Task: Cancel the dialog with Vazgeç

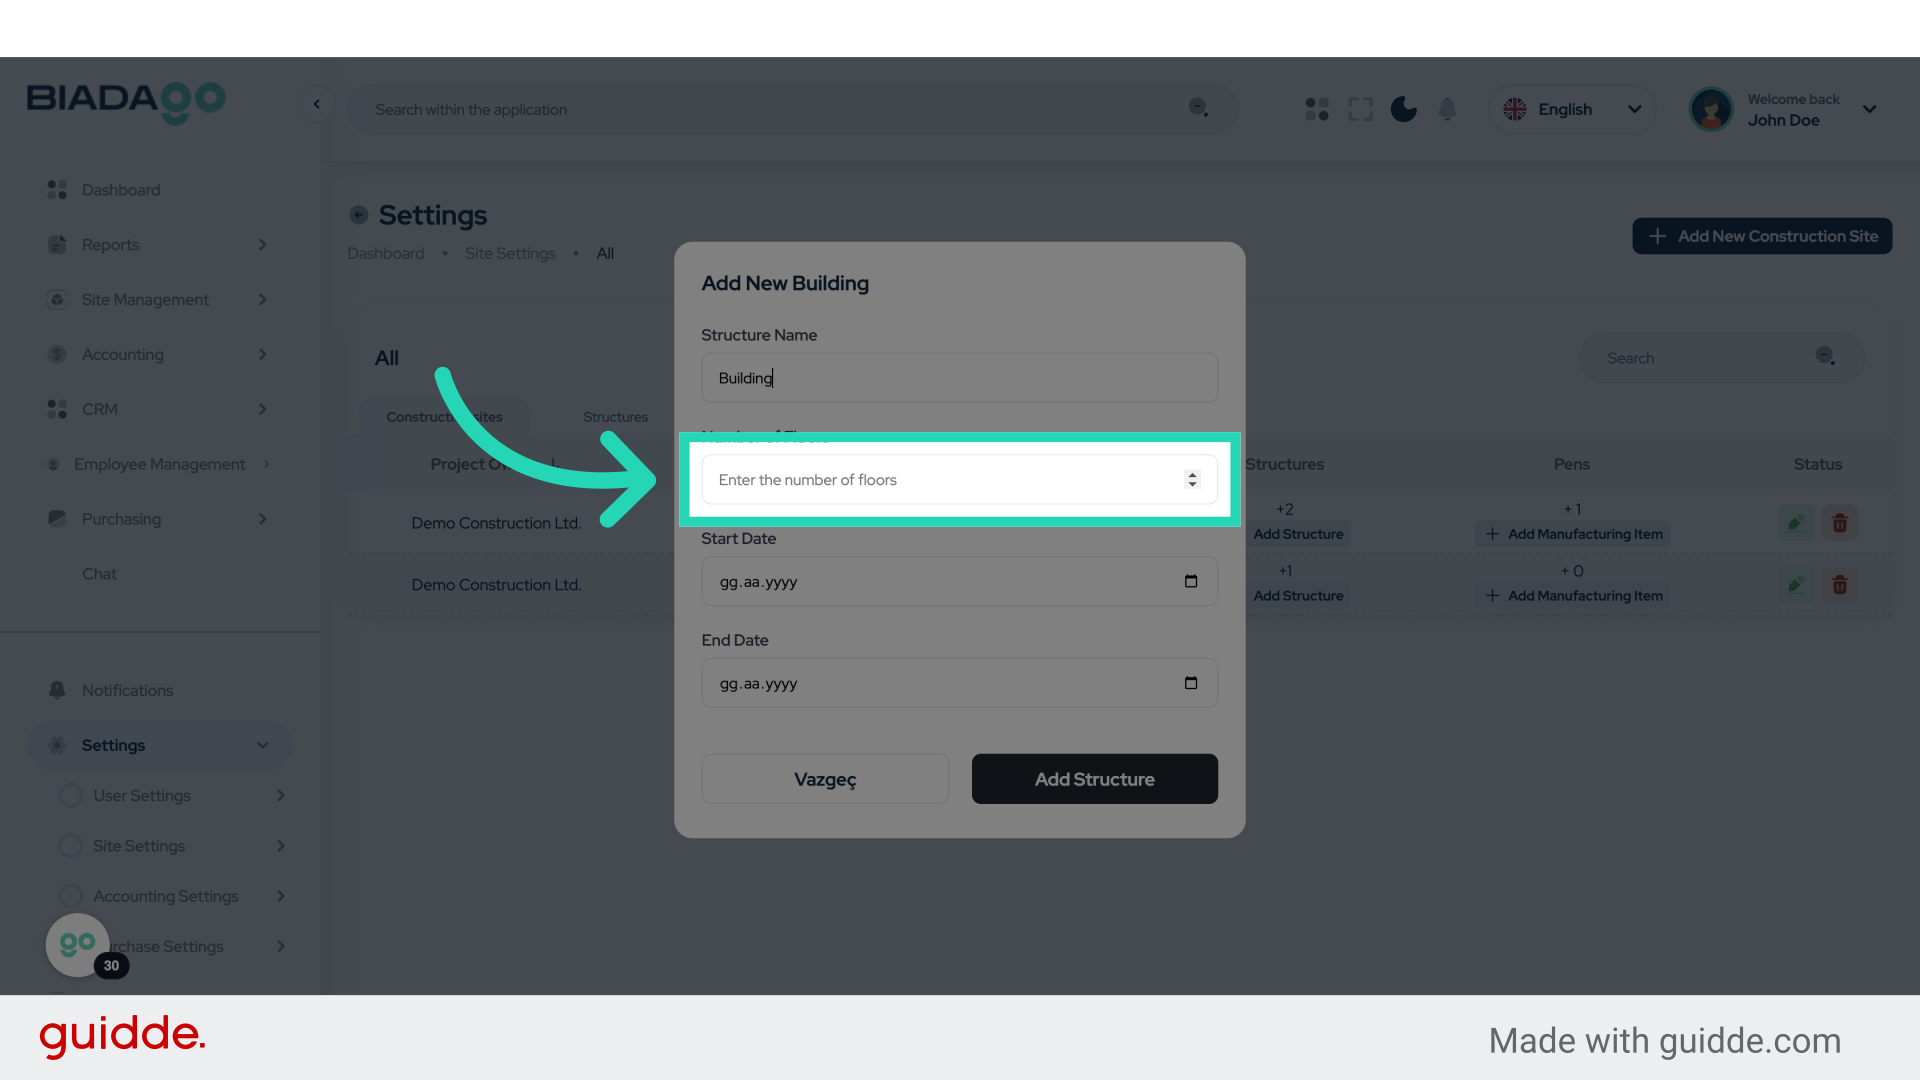Action: (825, 779)
